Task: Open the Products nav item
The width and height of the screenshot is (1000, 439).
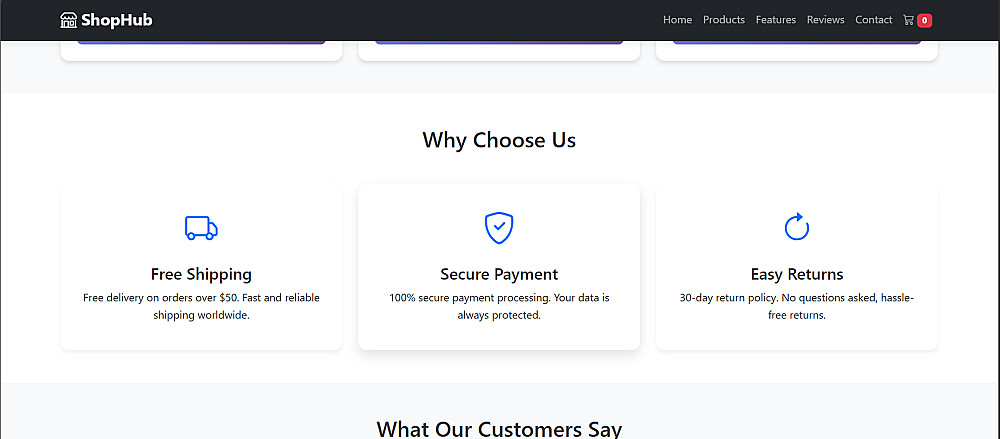Action: pos(724,20)
